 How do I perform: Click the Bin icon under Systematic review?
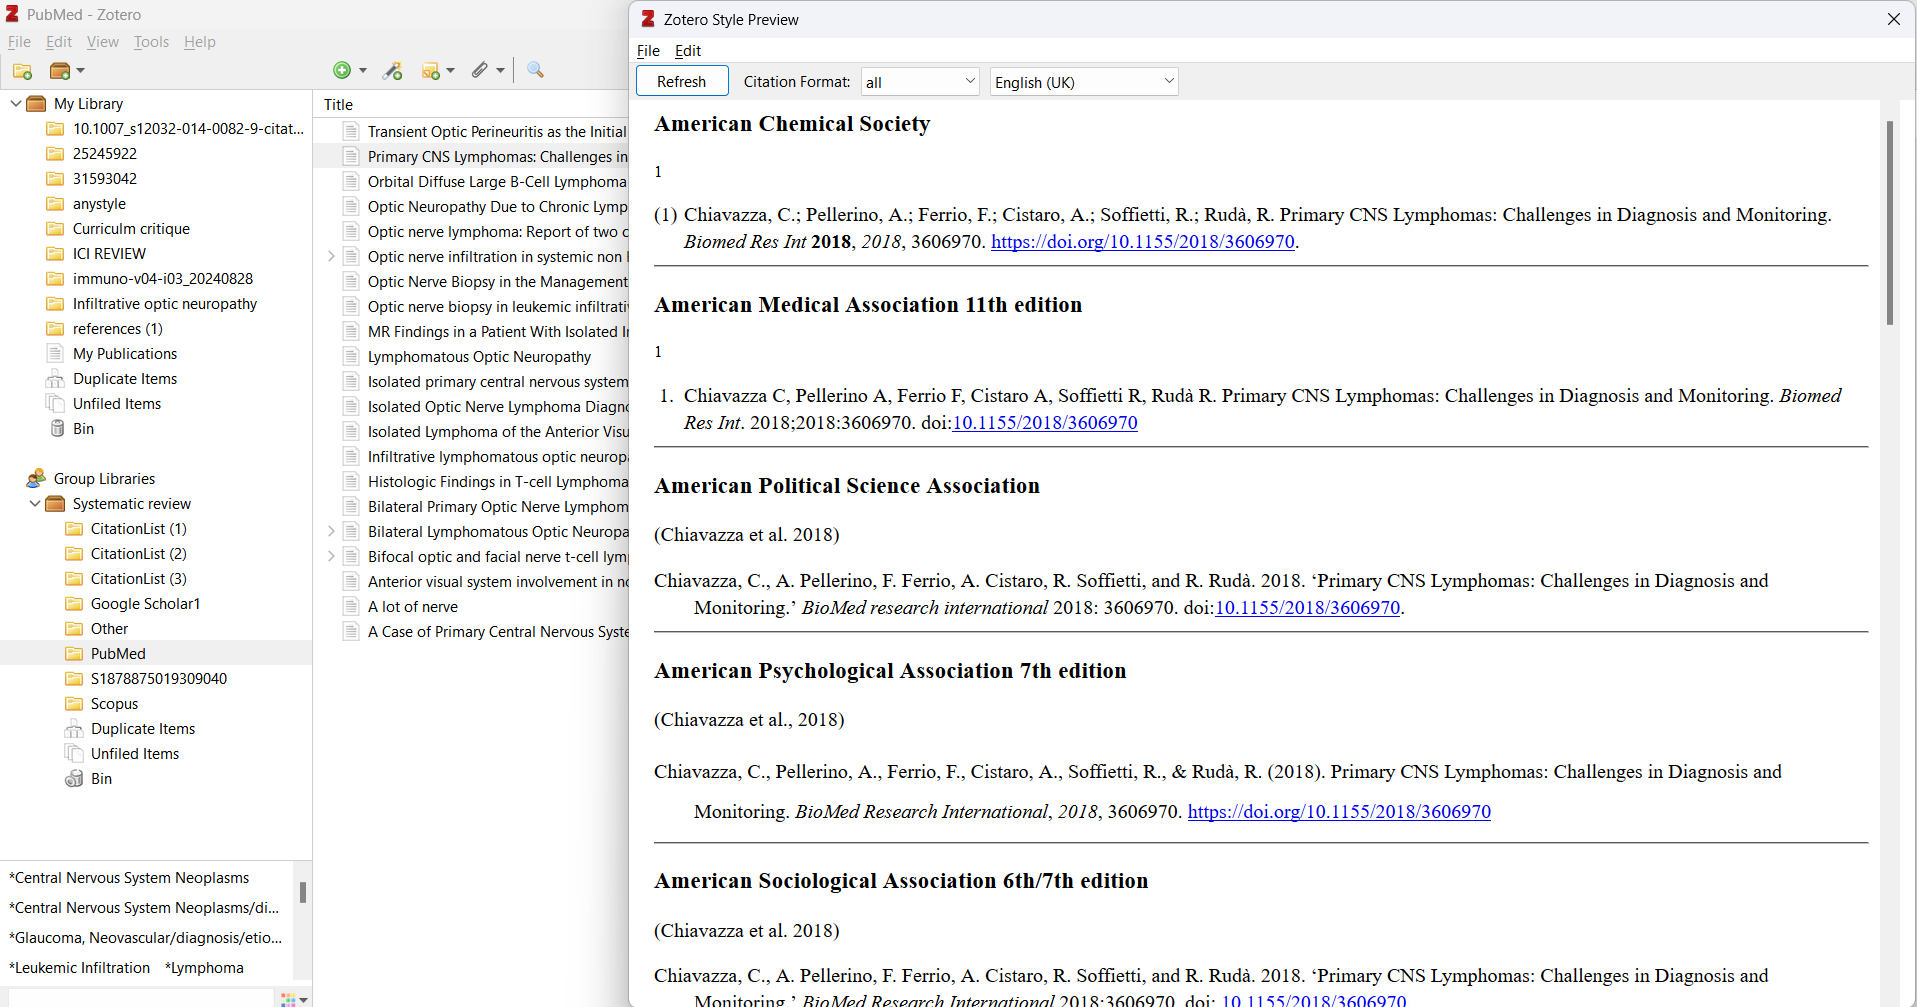coord(74,778)
